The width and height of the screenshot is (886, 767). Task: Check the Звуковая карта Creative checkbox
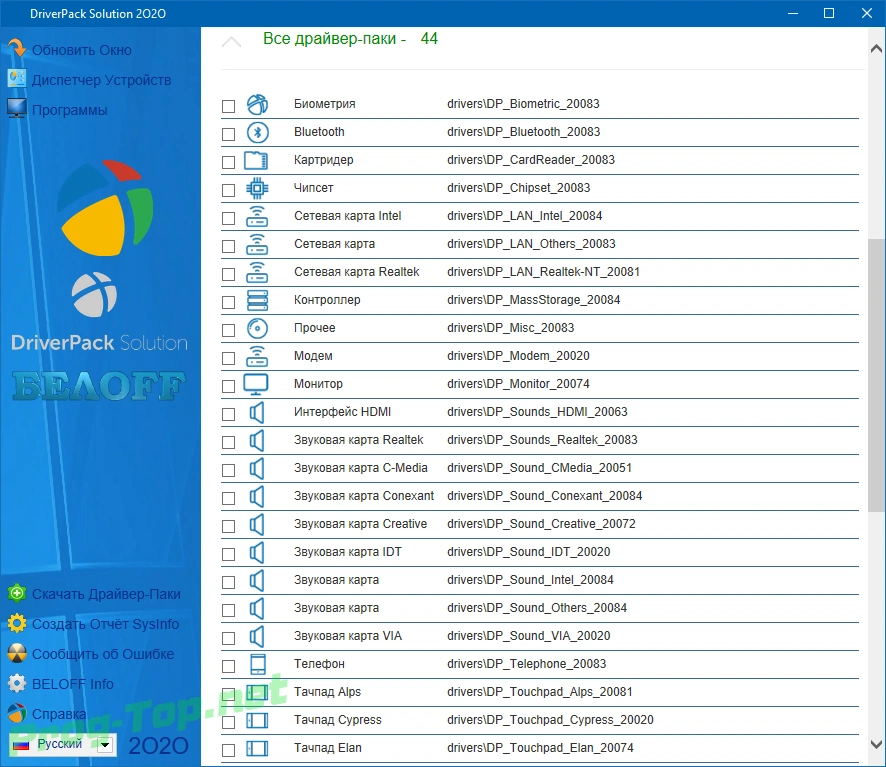tap(228, 526)
